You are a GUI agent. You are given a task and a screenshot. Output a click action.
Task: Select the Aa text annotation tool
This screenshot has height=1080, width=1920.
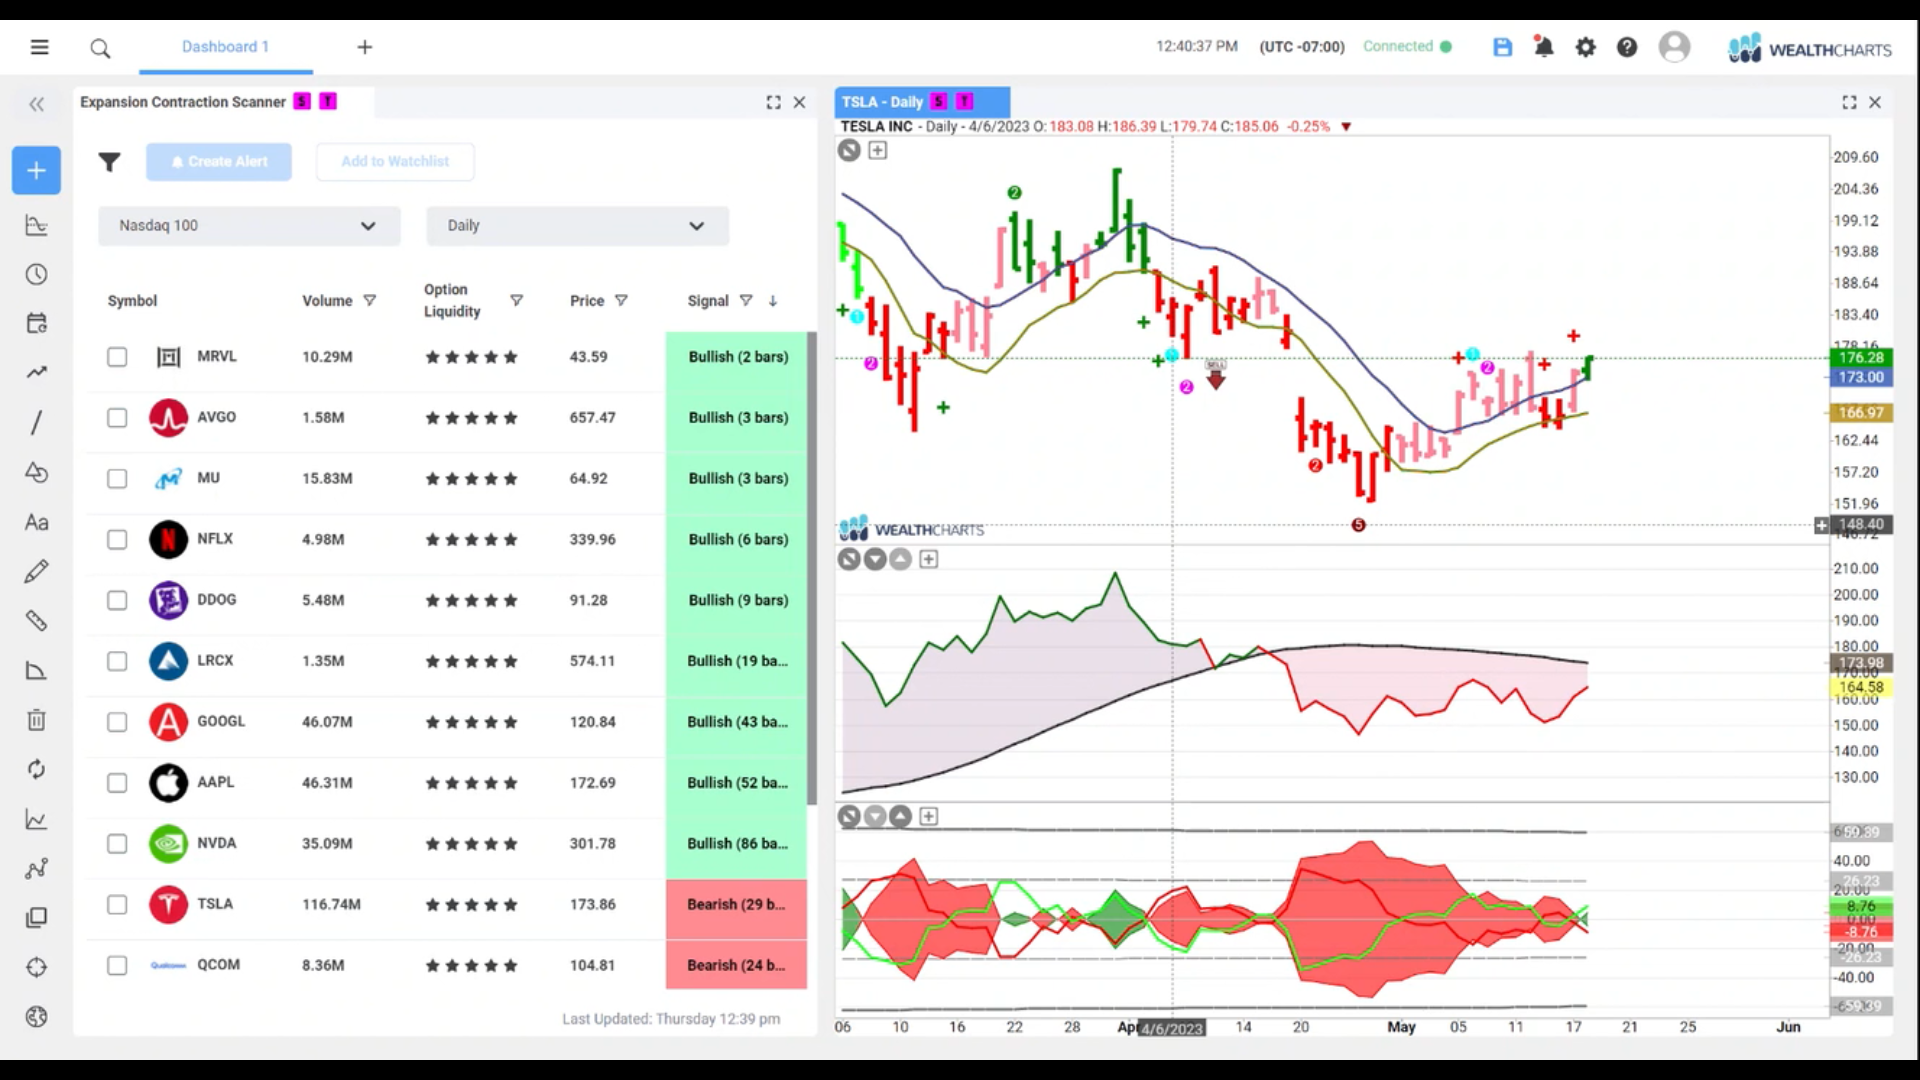pyautogui.click(x=36, y=522)
